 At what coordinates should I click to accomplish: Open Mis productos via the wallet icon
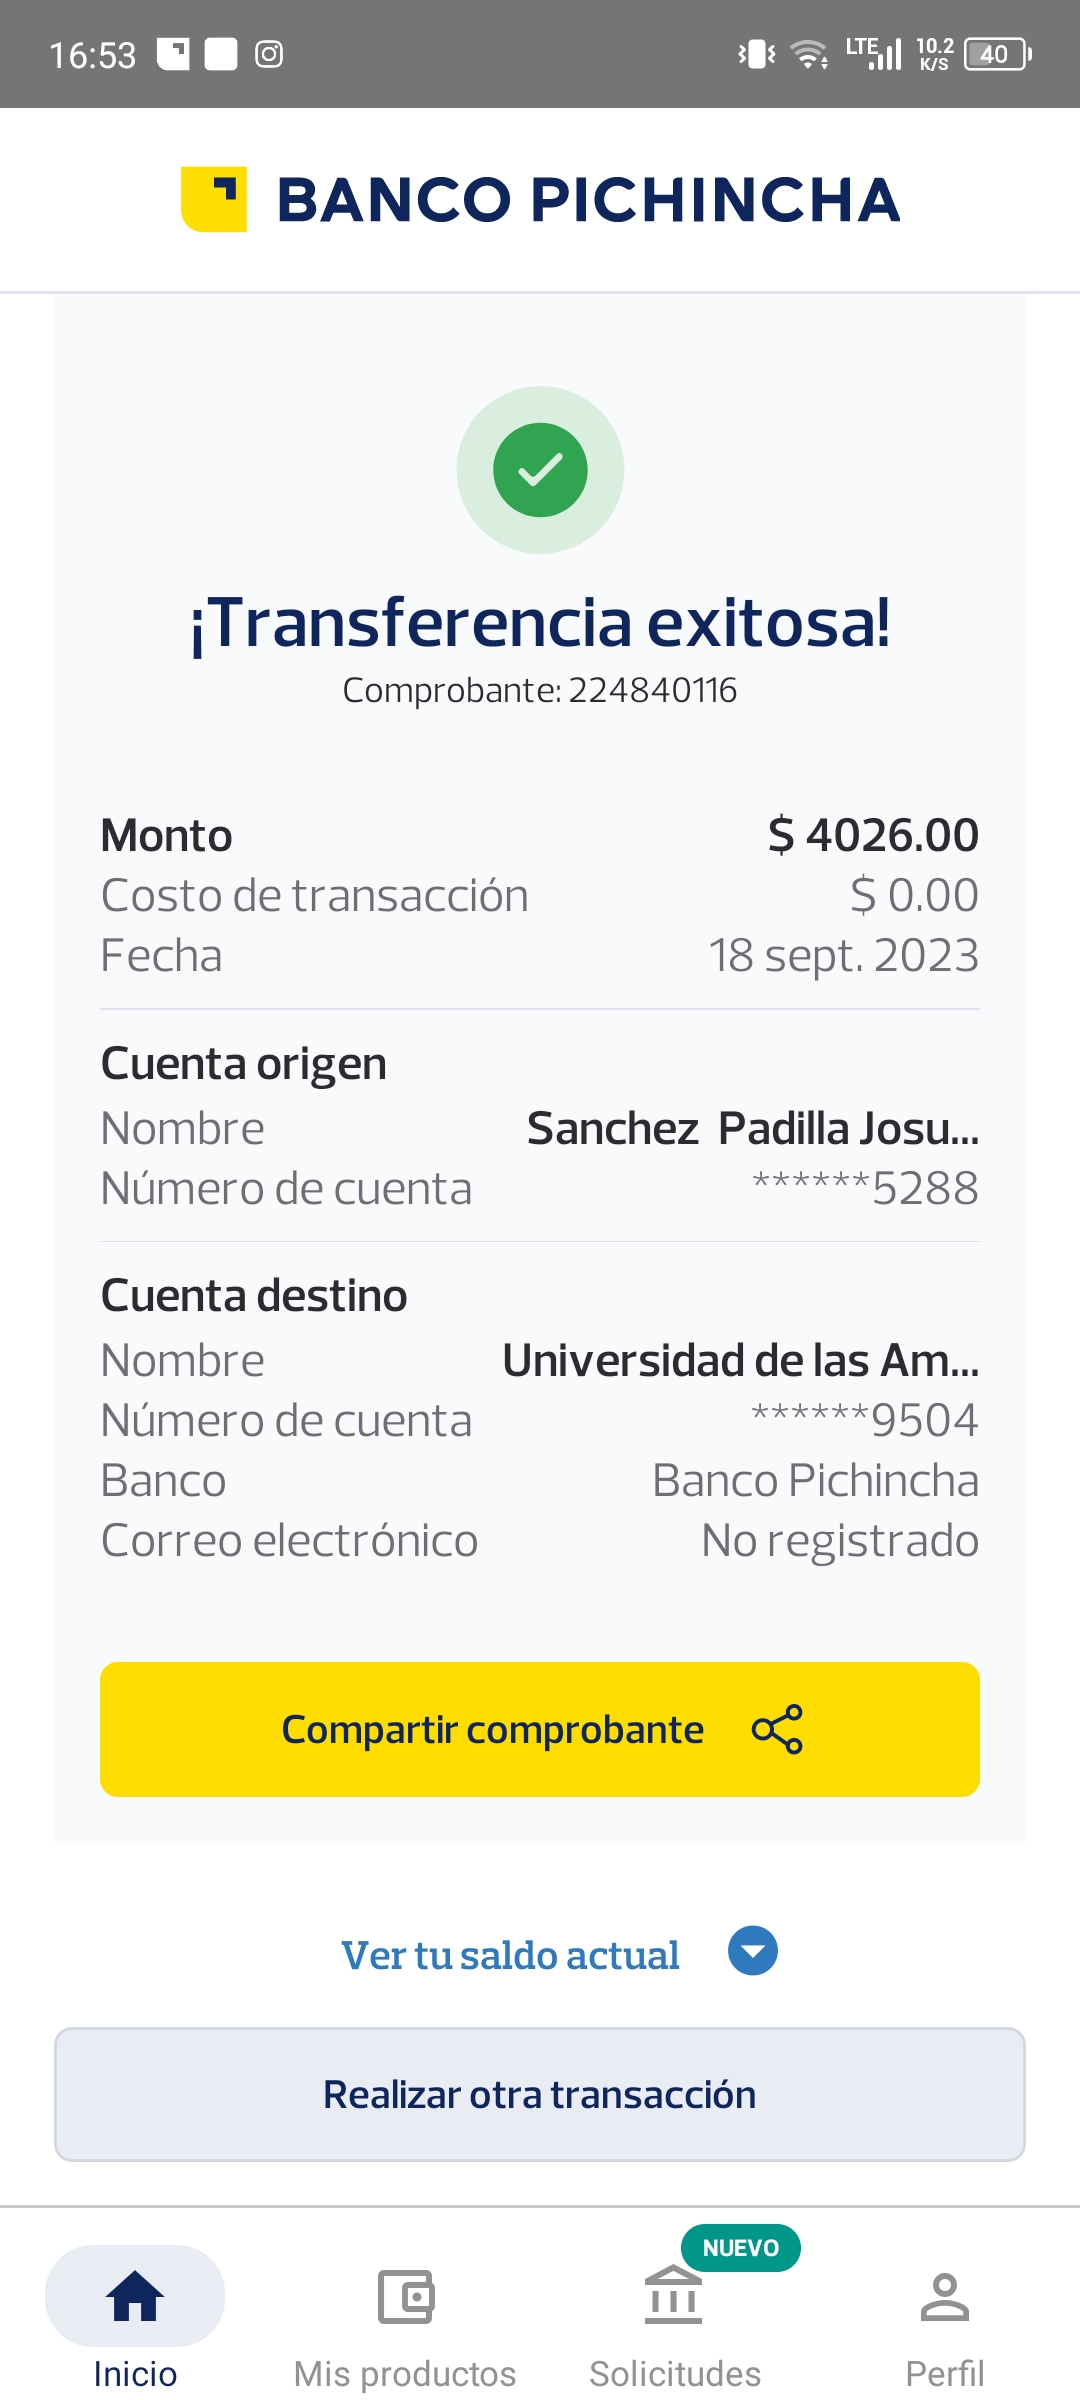coord(405,2296)
